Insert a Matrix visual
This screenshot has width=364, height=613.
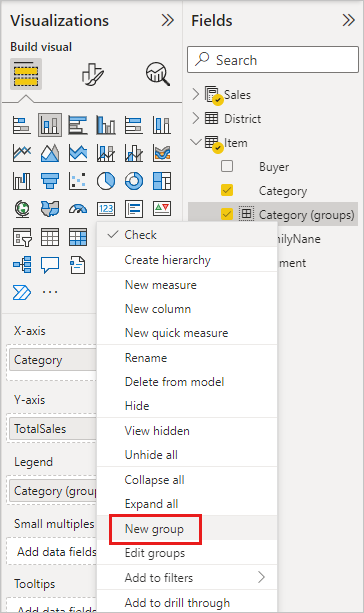coord(78,237)
